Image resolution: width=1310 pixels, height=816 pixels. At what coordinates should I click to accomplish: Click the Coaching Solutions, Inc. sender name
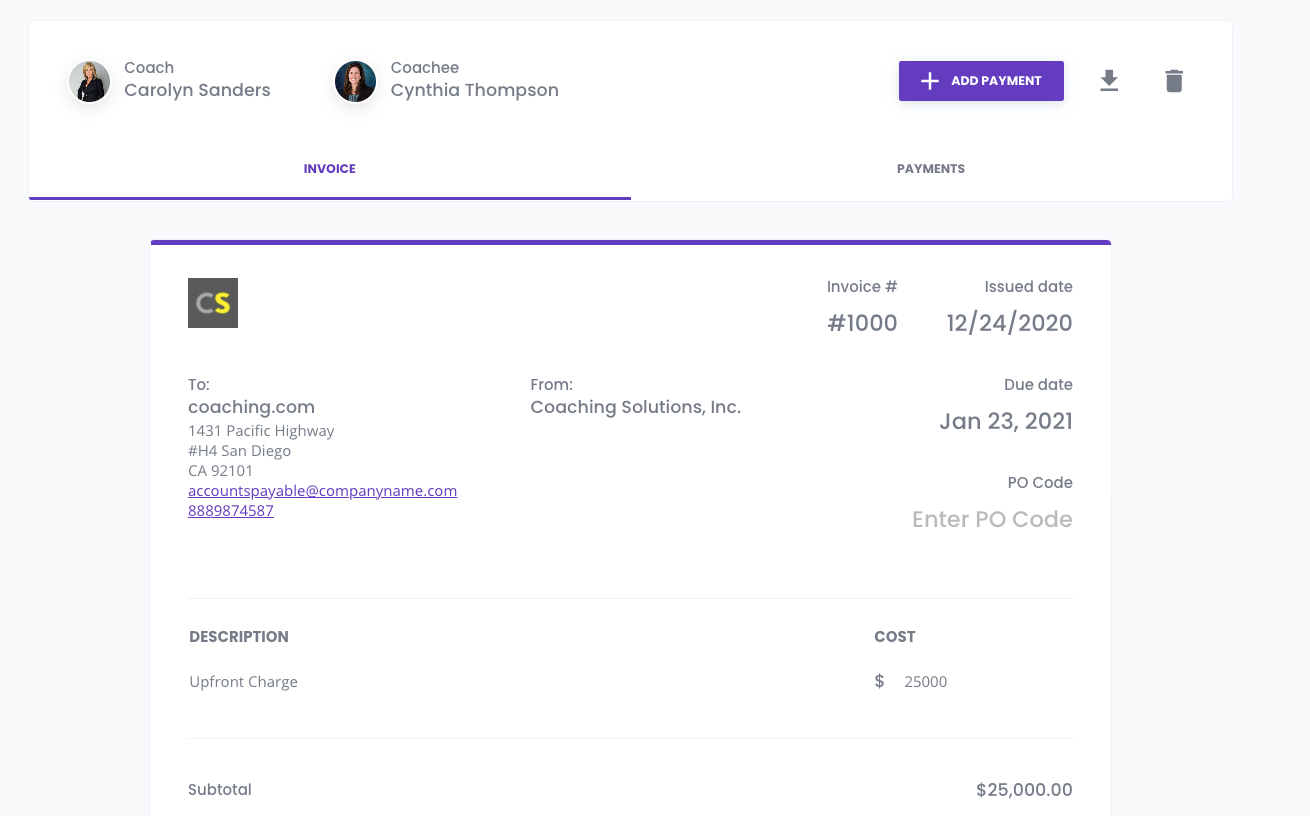636,407
